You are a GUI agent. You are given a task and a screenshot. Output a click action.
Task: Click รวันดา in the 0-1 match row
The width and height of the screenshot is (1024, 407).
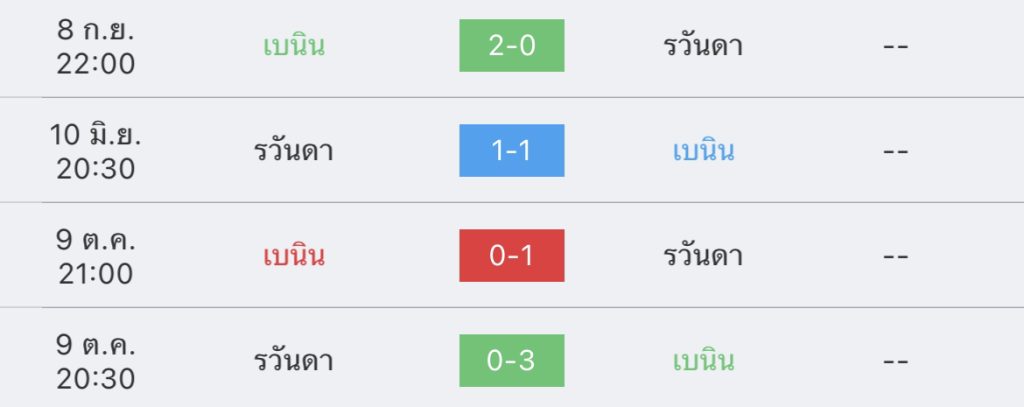703,256
